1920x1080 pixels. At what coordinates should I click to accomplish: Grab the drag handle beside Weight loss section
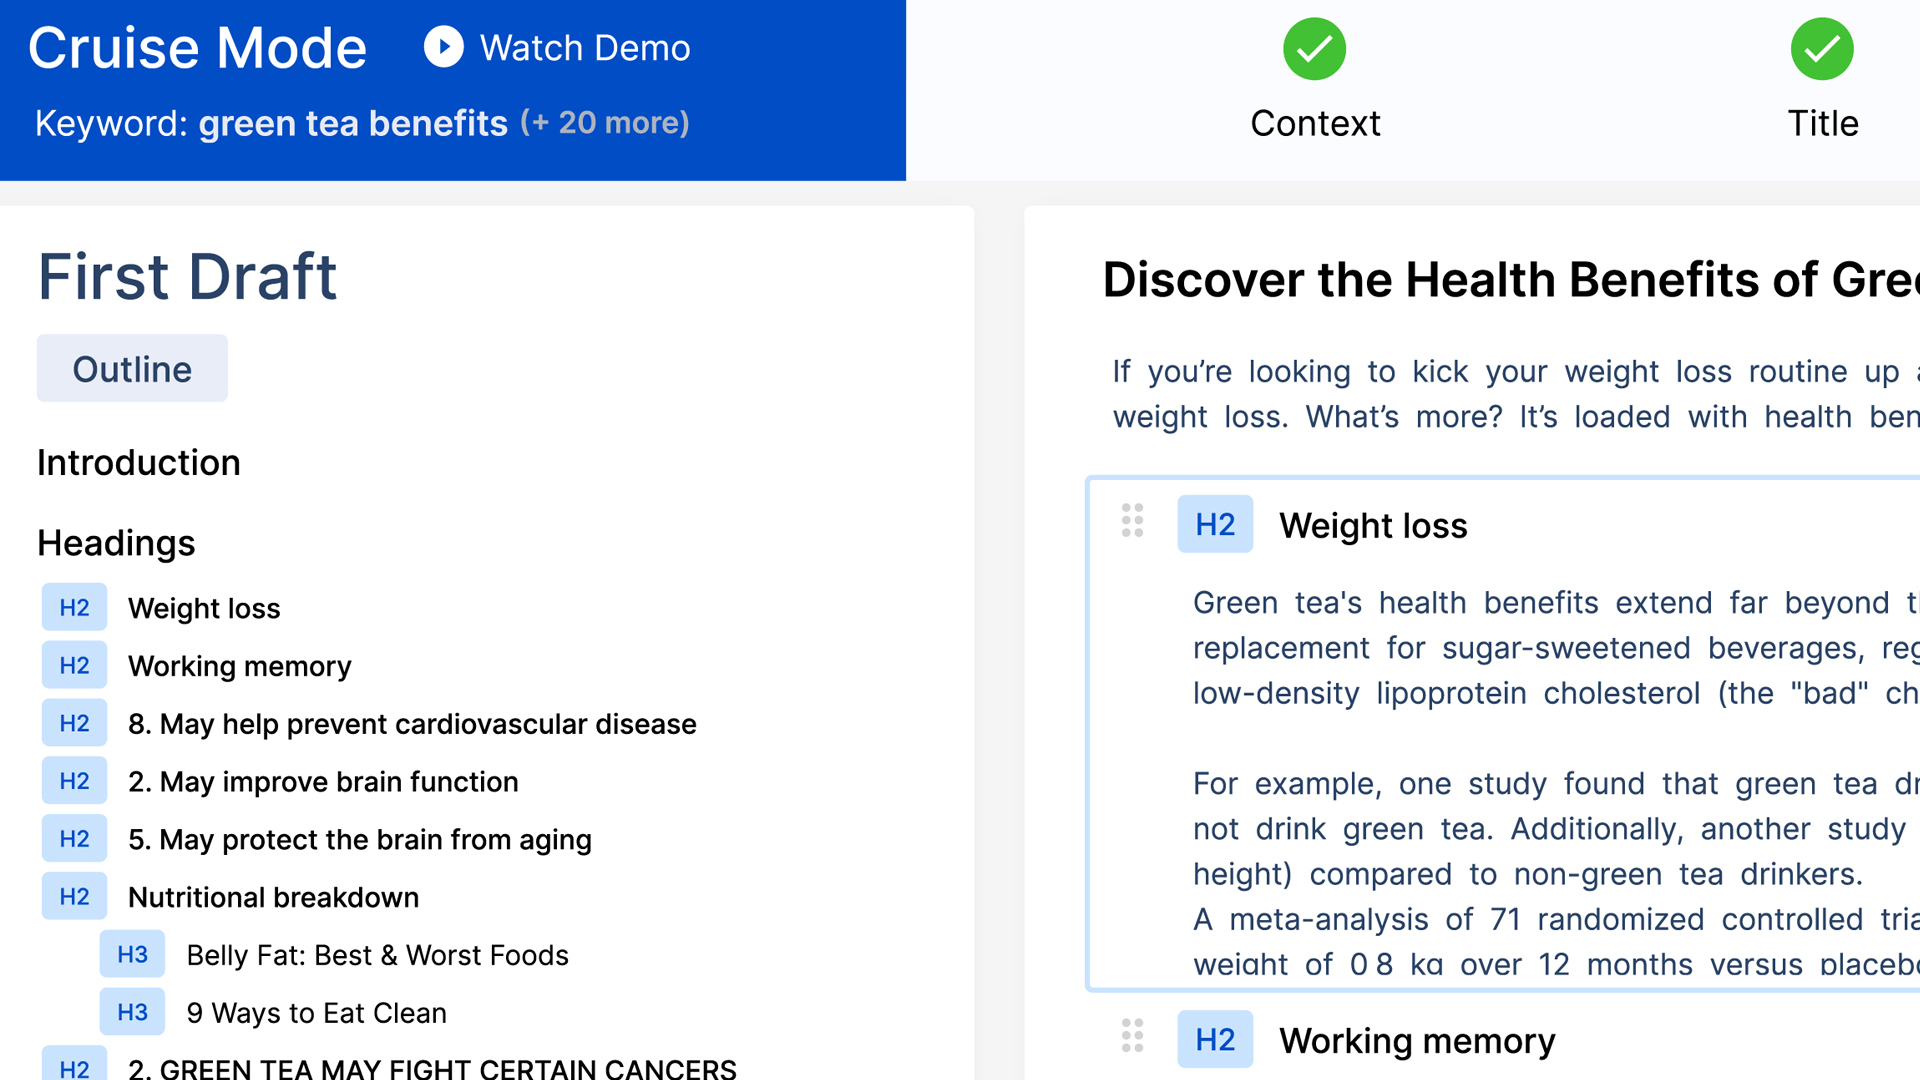(1132, 521)
